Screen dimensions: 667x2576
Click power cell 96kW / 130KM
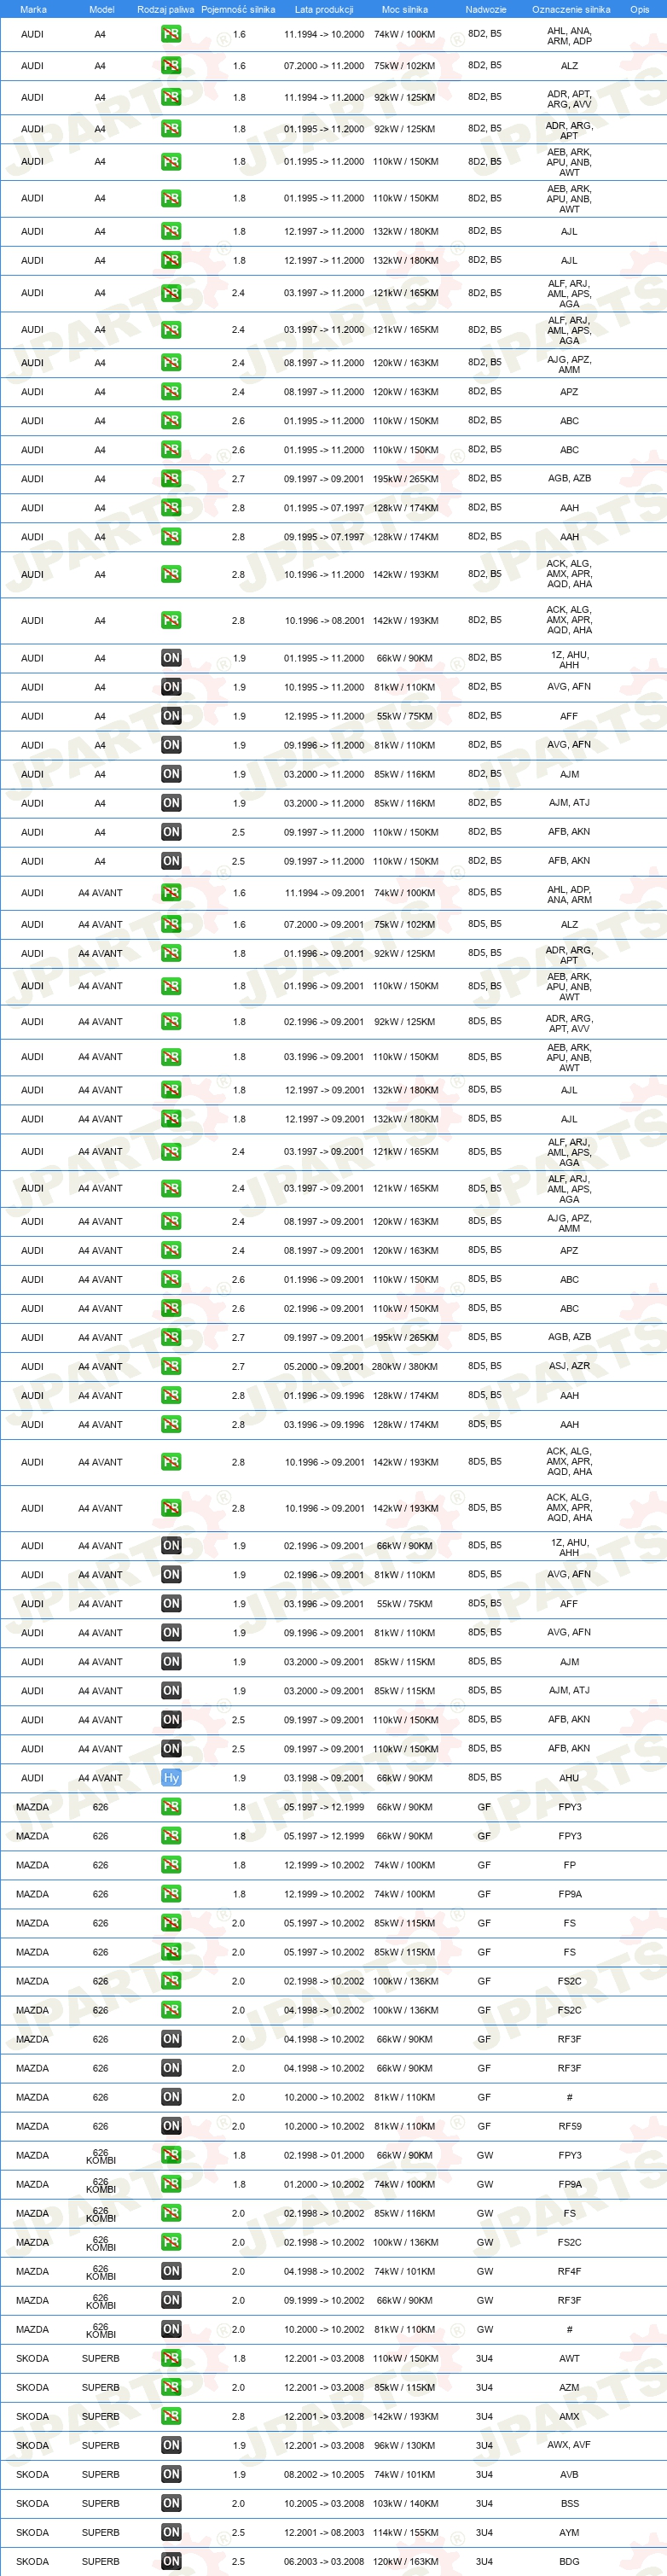[405, 2445]
